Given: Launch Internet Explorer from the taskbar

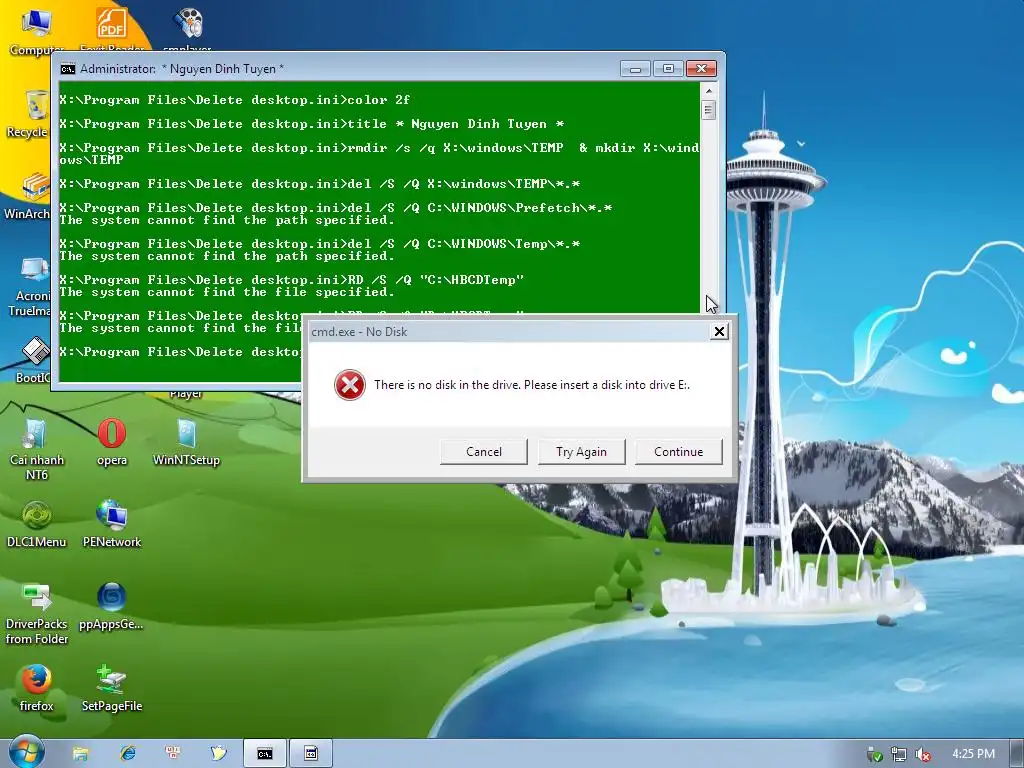Looking at the screenshot, I should coord(128,754).
